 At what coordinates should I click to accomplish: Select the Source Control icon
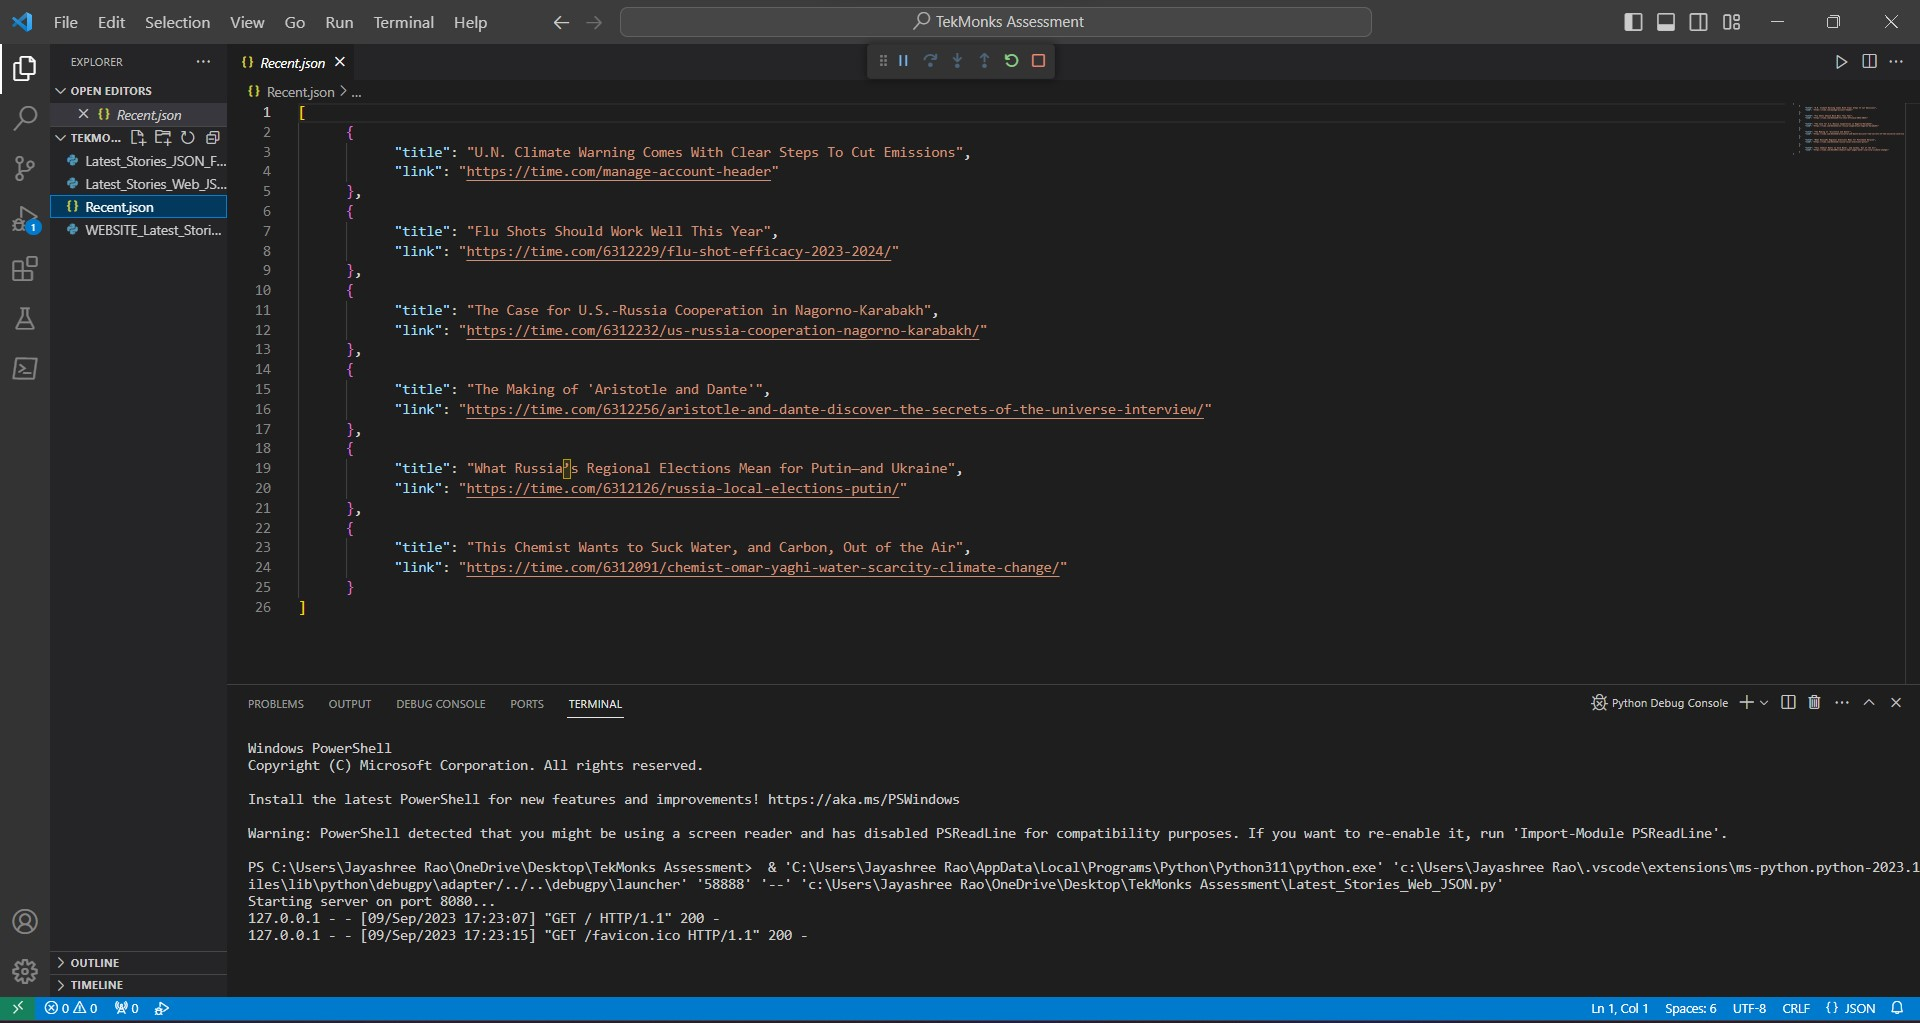pyautogui.click(x=24, y=168)
